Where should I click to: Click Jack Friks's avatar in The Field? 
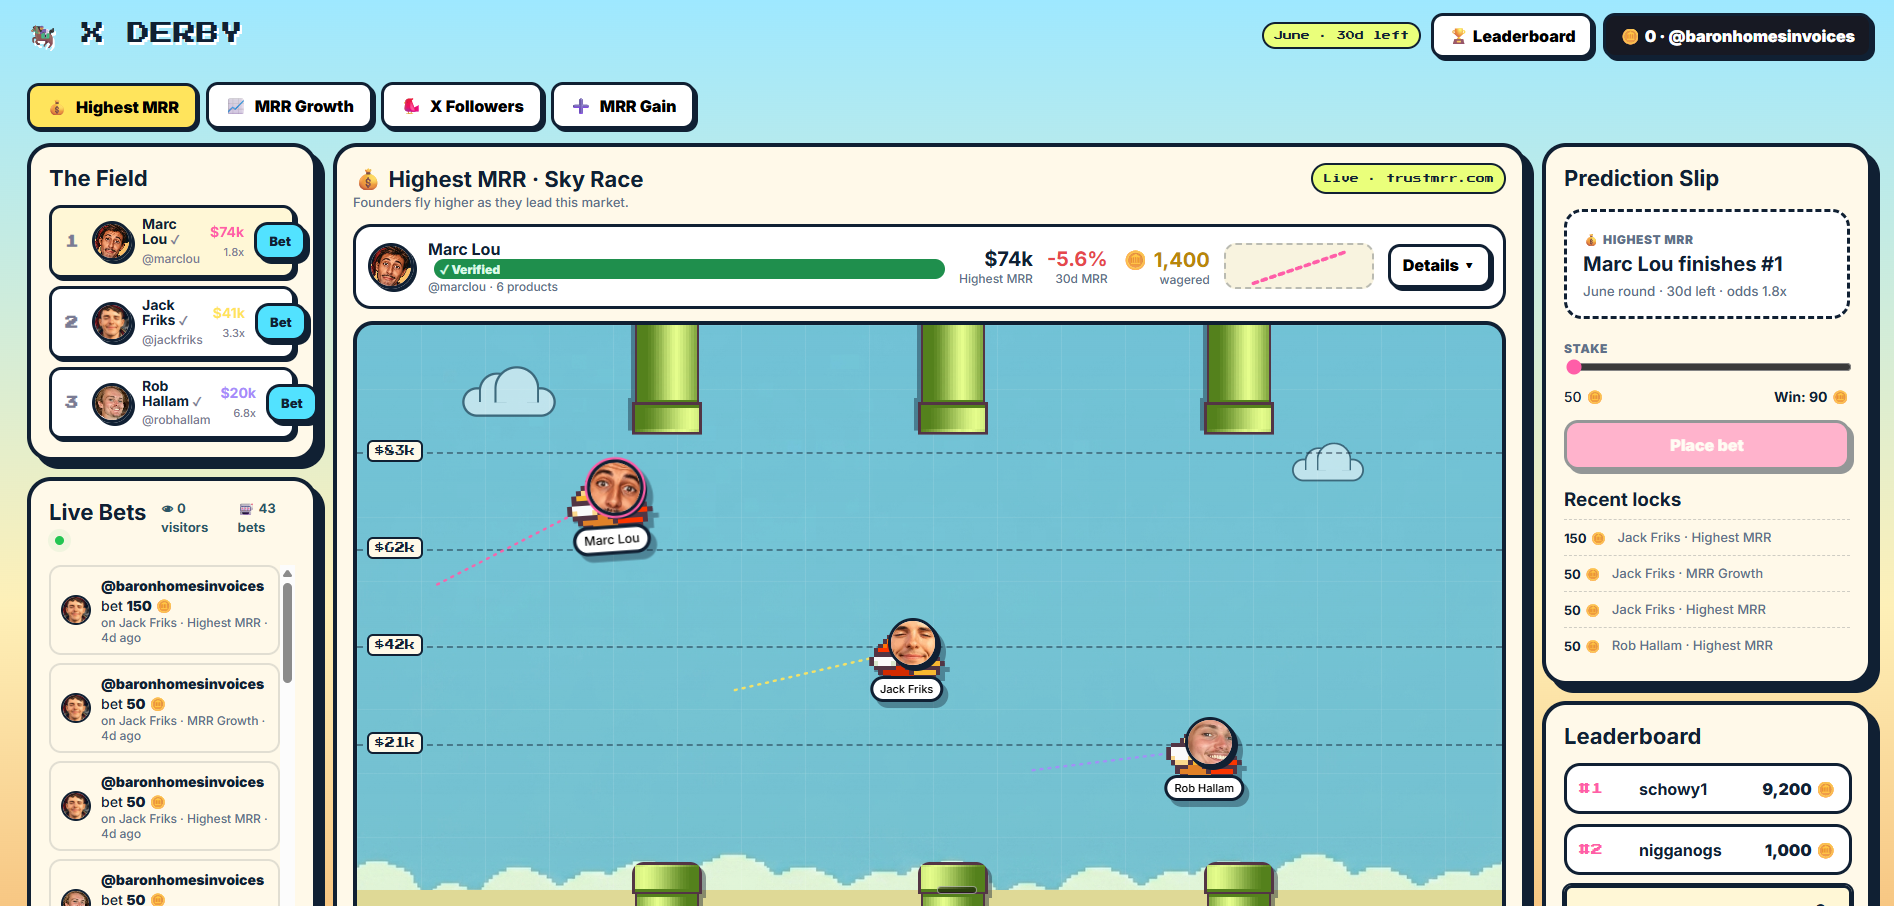(113, 322)
